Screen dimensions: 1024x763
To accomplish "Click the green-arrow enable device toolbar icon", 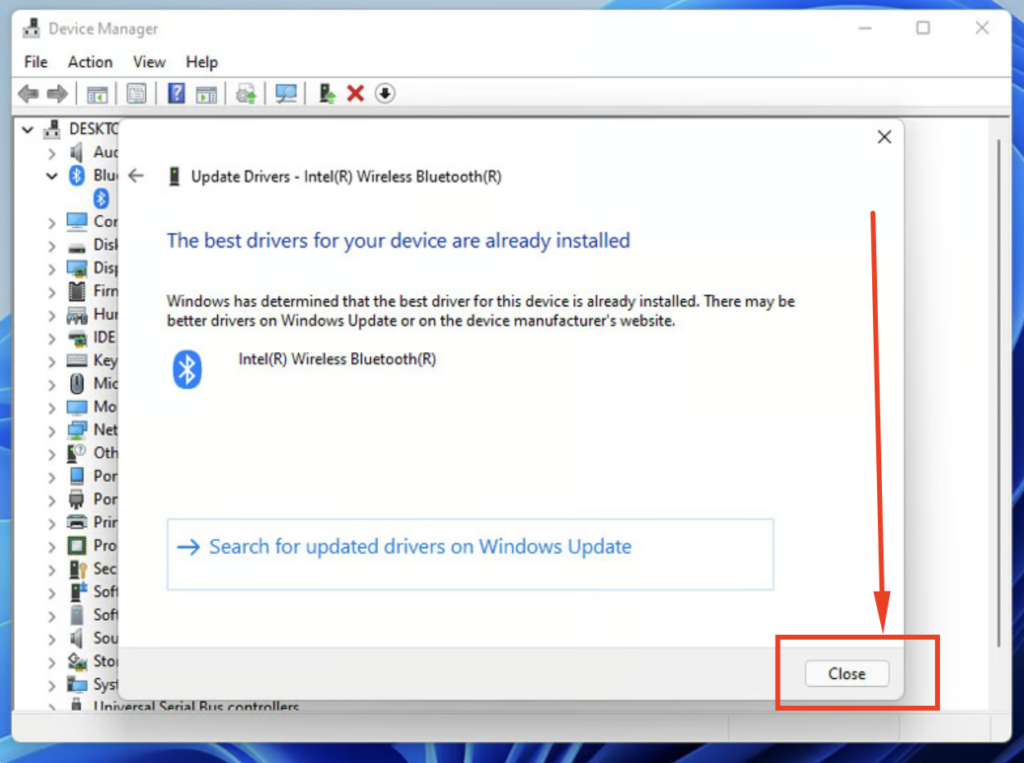I will click(326, 94).
